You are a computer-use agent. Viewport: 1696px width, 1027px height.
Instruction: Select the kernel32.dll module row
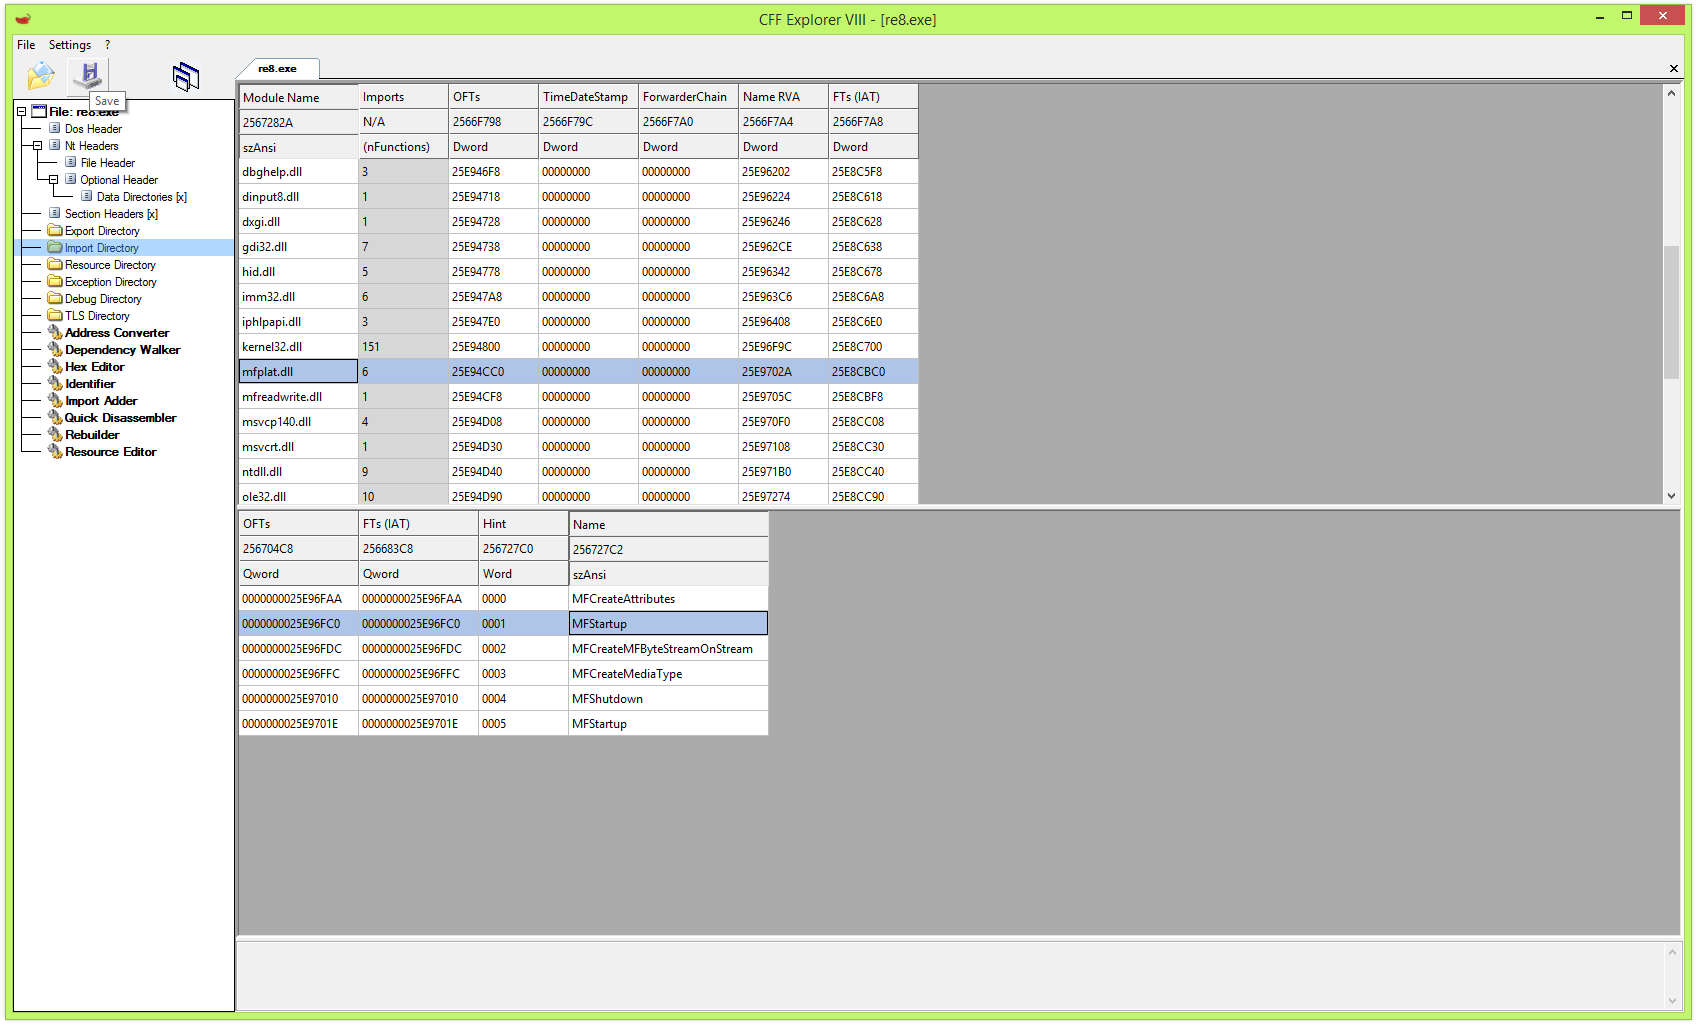pyautogui.click(x=578, y=347)
